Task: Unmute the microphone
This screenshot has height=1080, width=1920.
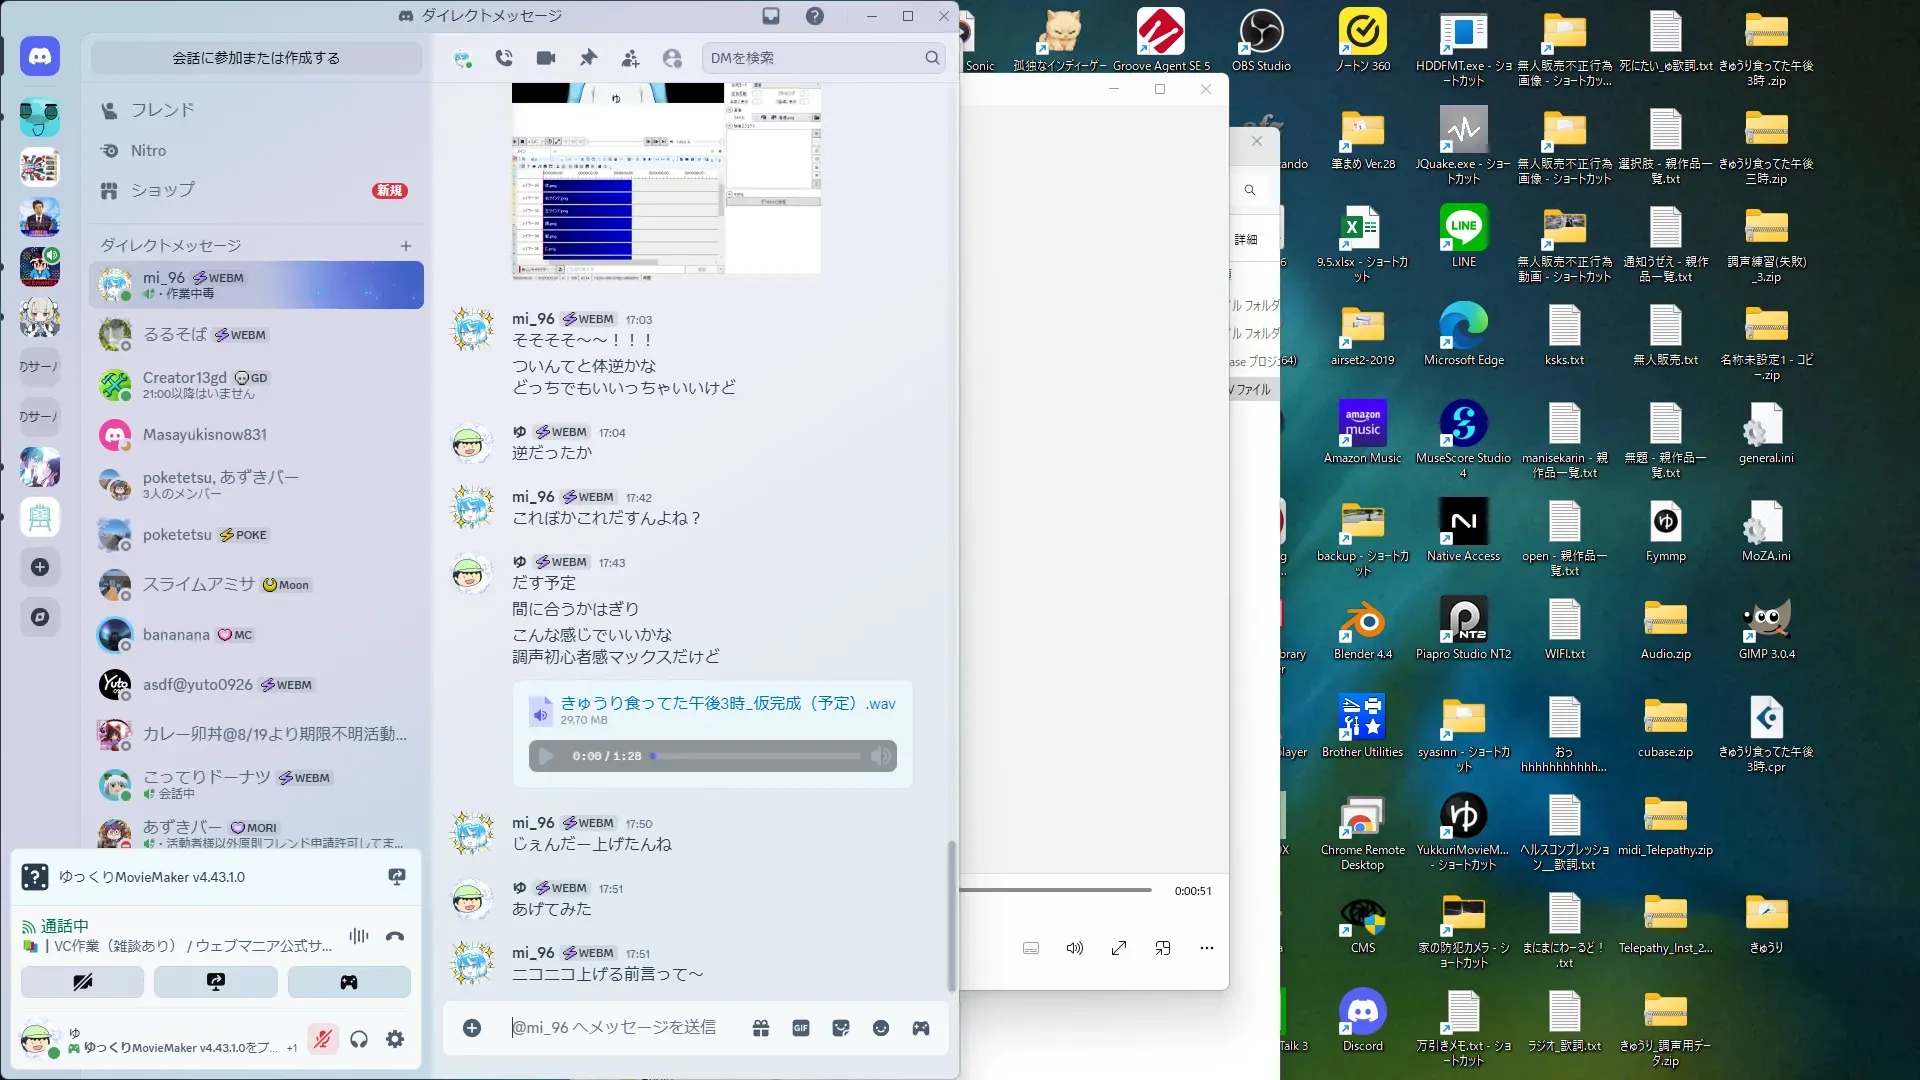Action: pyautogui.click(x=322, y=1039)
